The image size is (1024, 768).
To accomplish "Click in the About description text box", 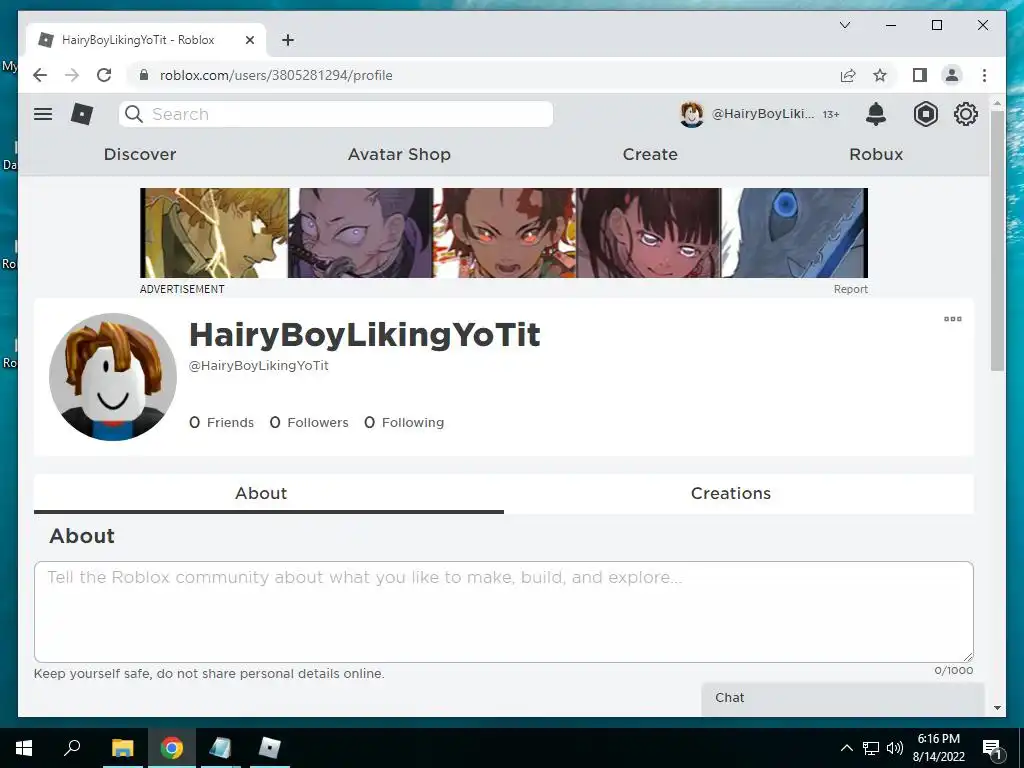I will point(504,612).
